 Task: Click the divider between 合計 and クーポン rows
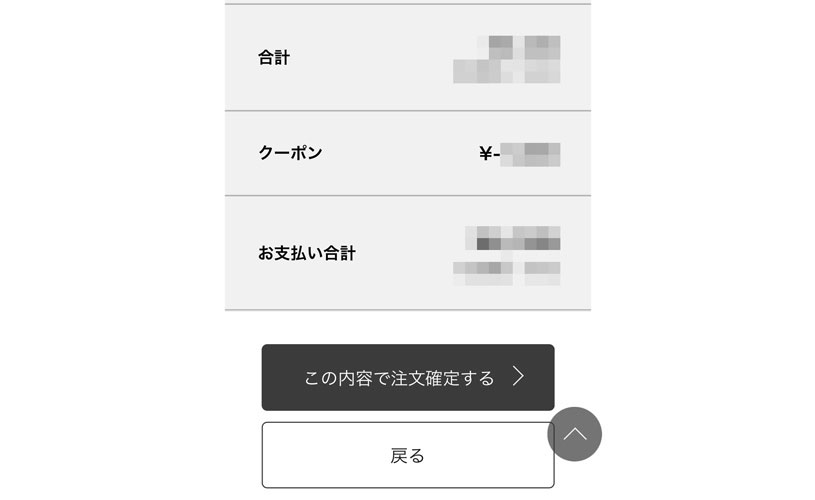(408, 111)
